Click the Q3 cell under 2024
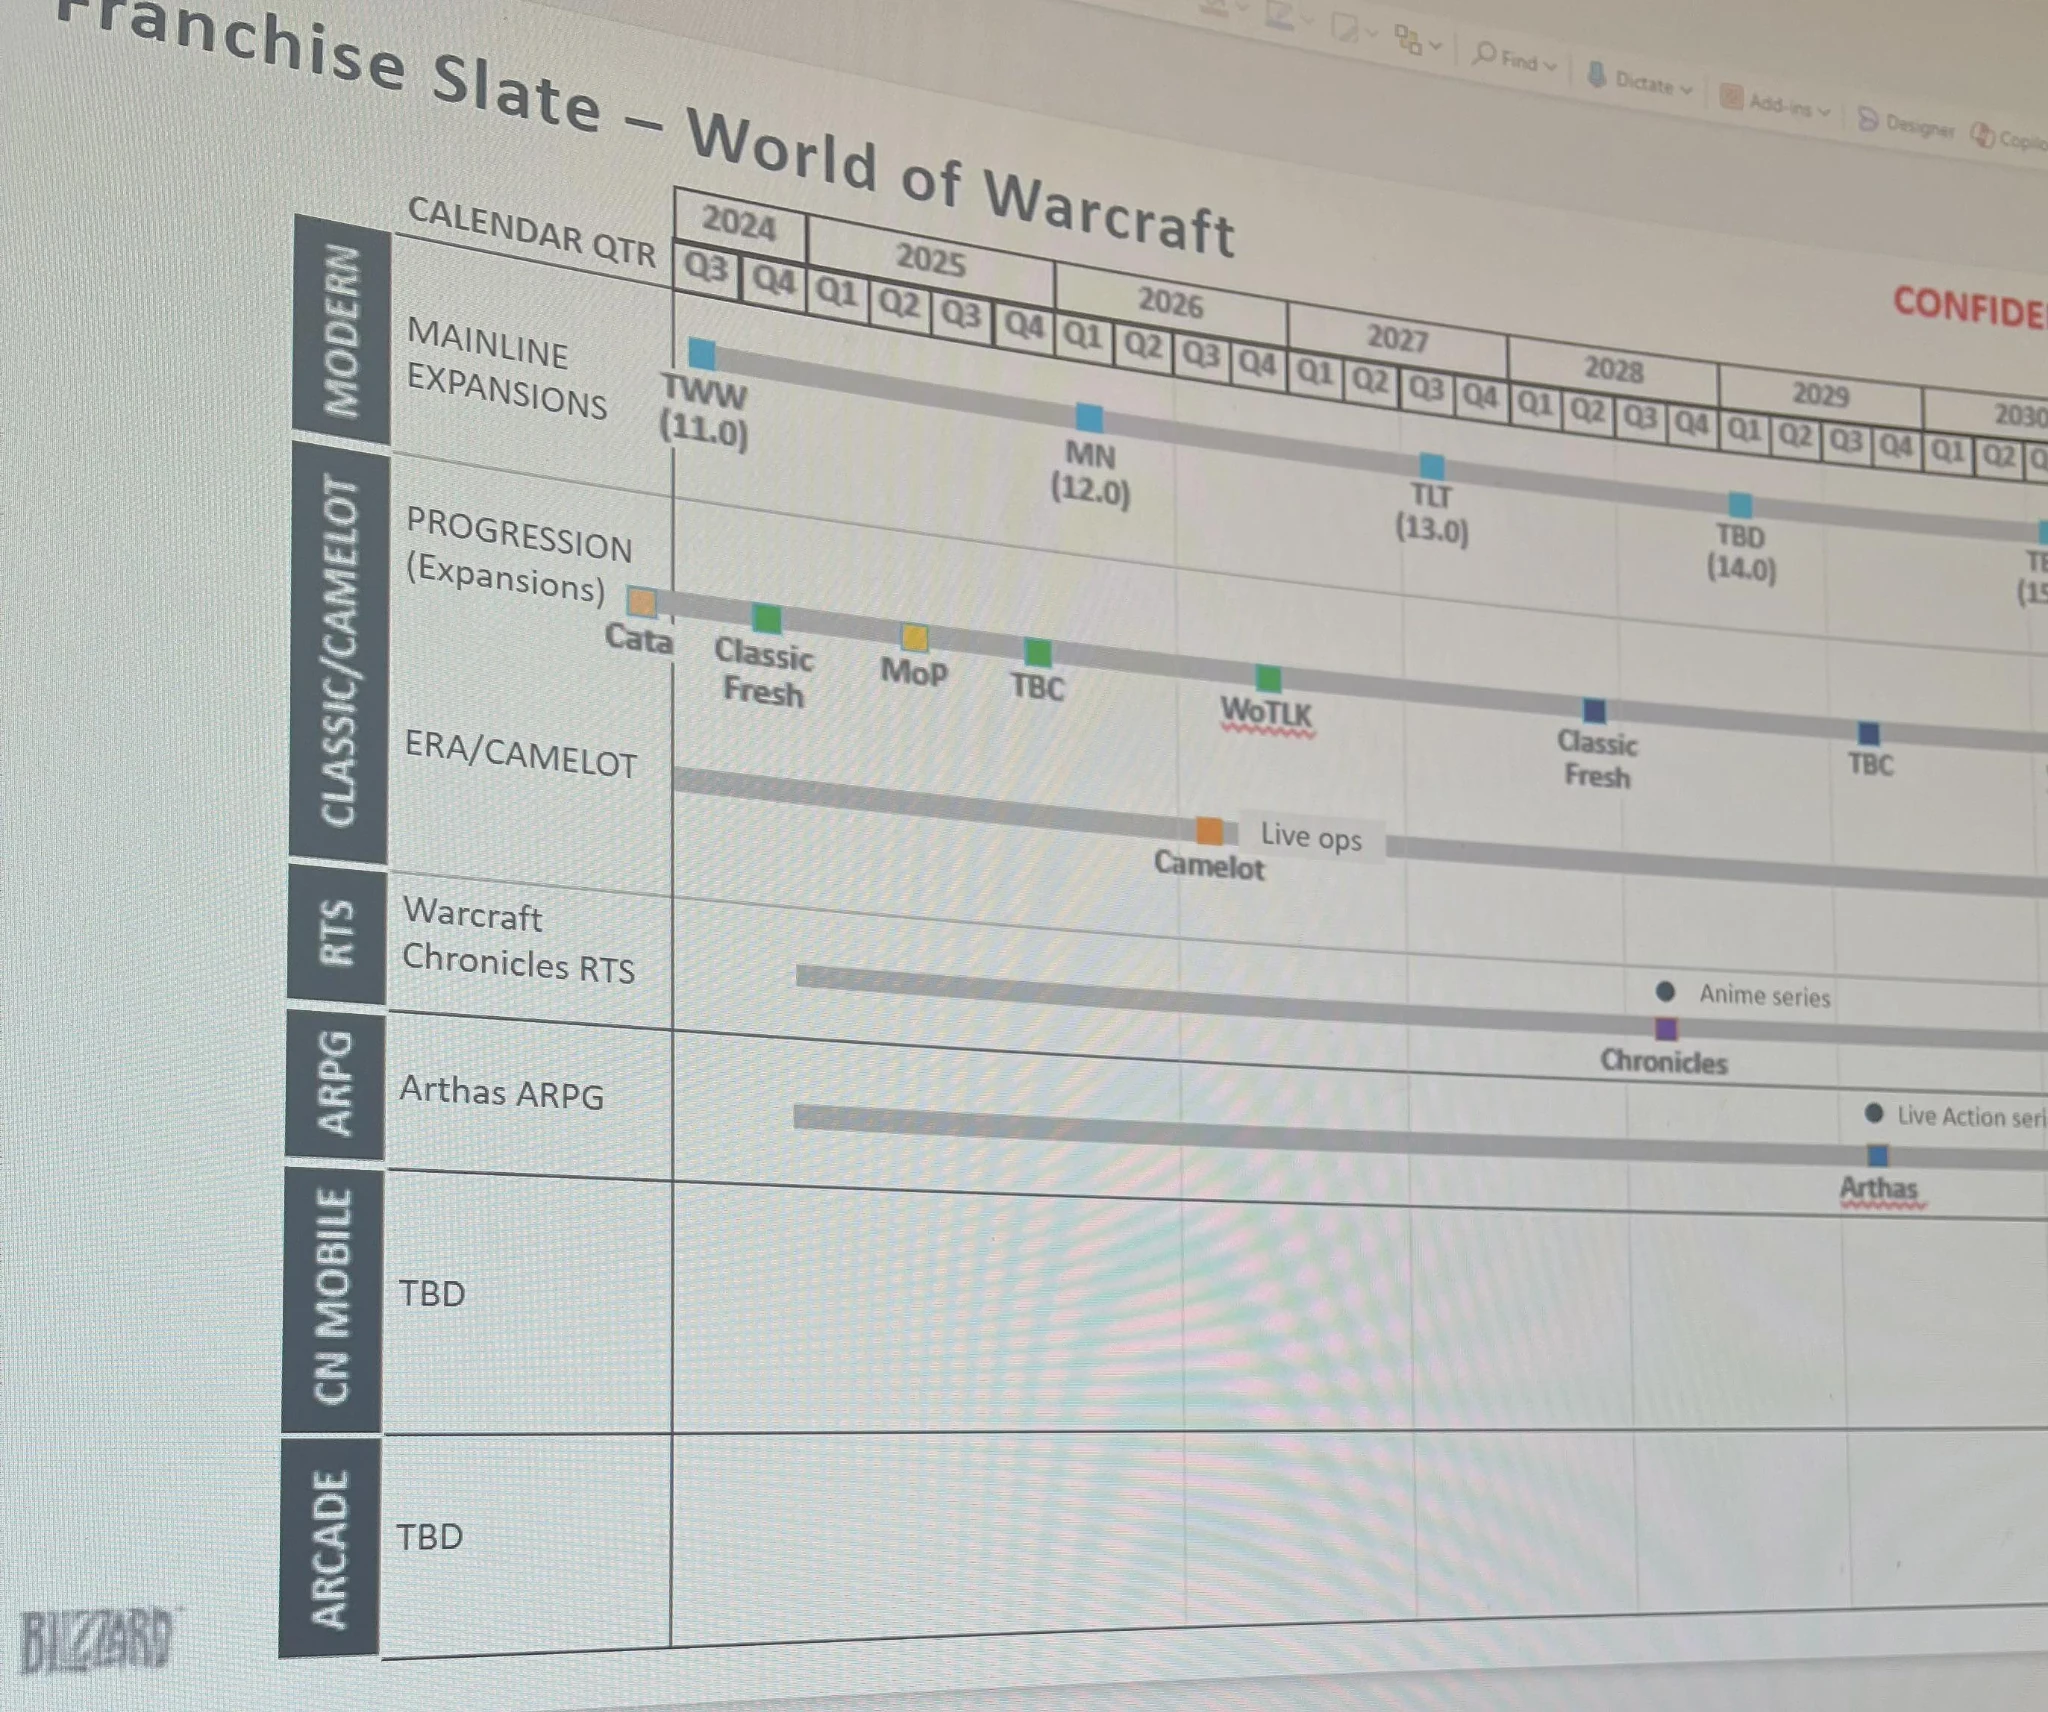This screenshot has height=1712, width=2048. (x=707, y=268)
